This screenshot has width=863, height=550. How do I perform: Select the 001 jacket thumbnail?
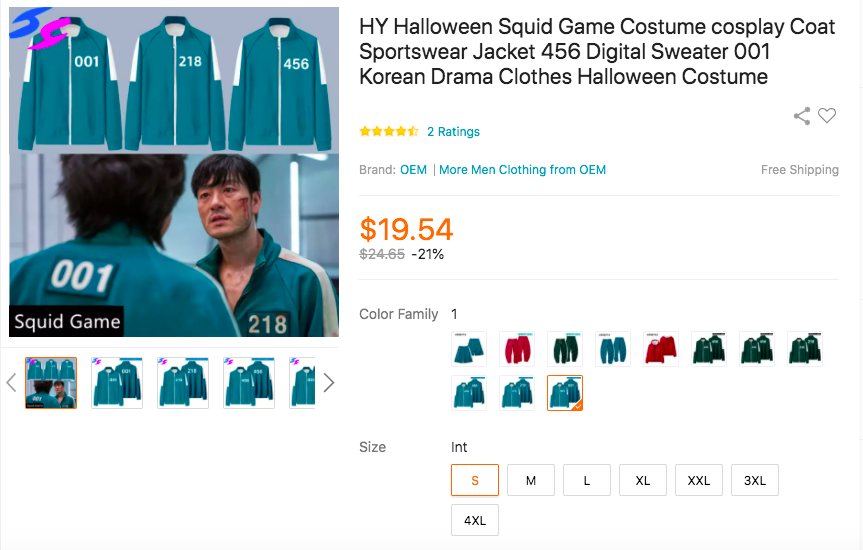pyautogui.click(x=117, y=383)
